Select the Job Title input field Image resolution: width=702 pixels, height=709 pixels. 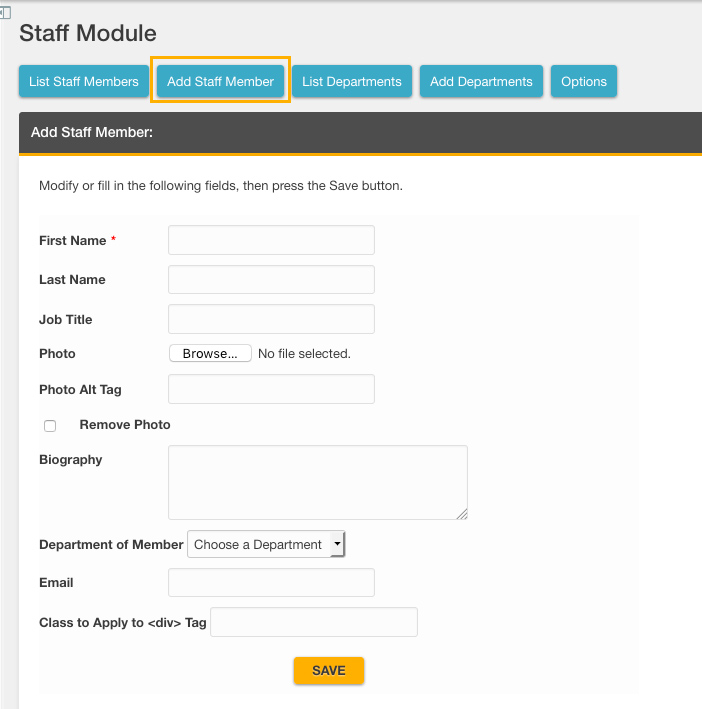pyautogui.click(x=271, y=320)
